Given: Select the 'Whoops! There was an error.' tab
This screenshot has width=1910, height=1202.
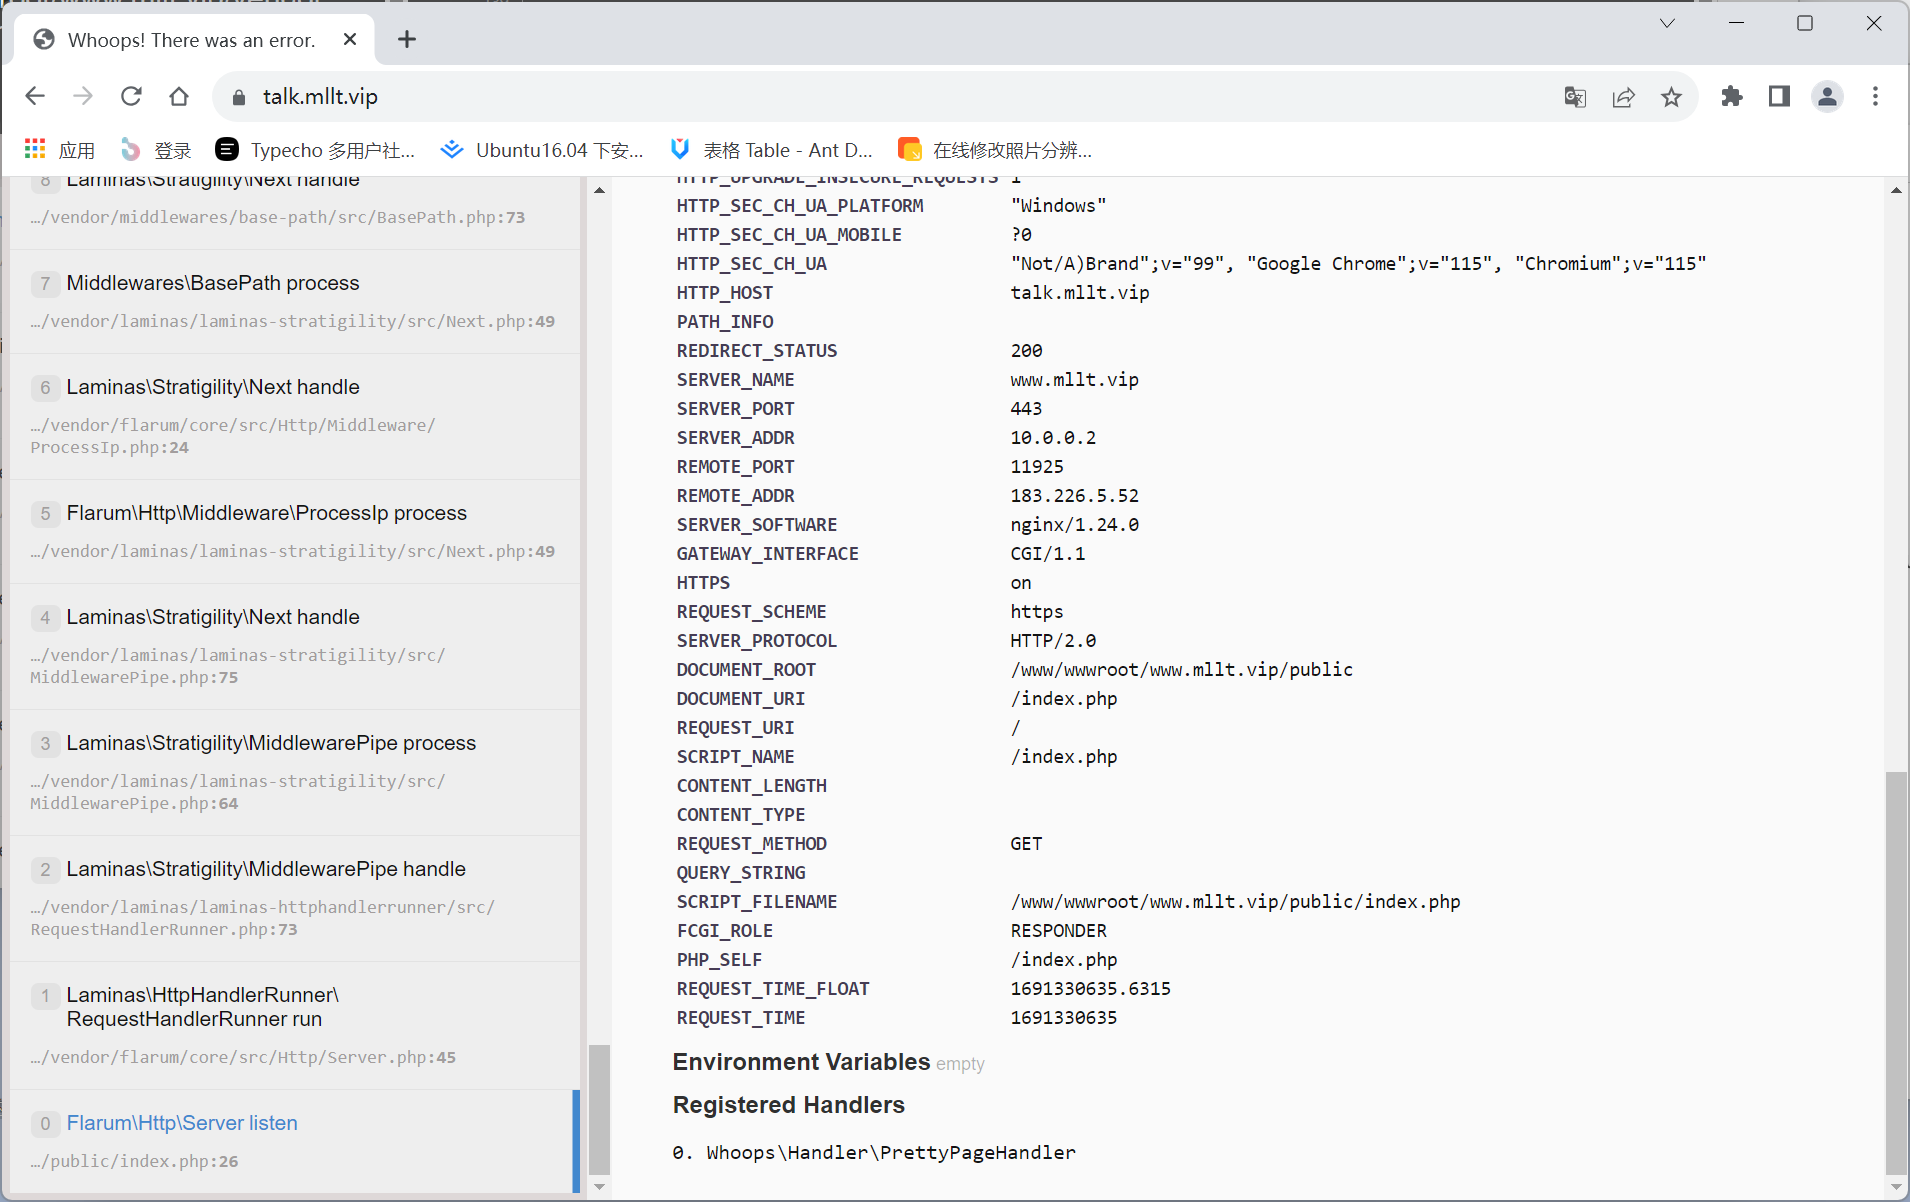Looking at the screenshot, I should 194,40.
